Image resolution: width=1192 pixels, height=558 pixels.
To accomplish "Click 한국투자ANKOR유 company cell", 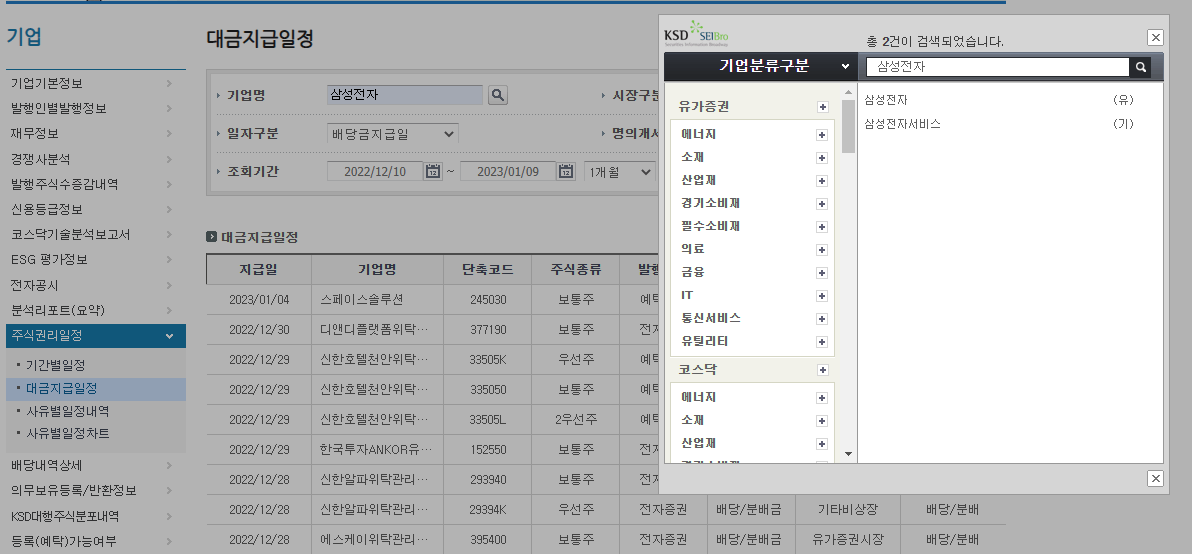I will click(x=378, y=449).
